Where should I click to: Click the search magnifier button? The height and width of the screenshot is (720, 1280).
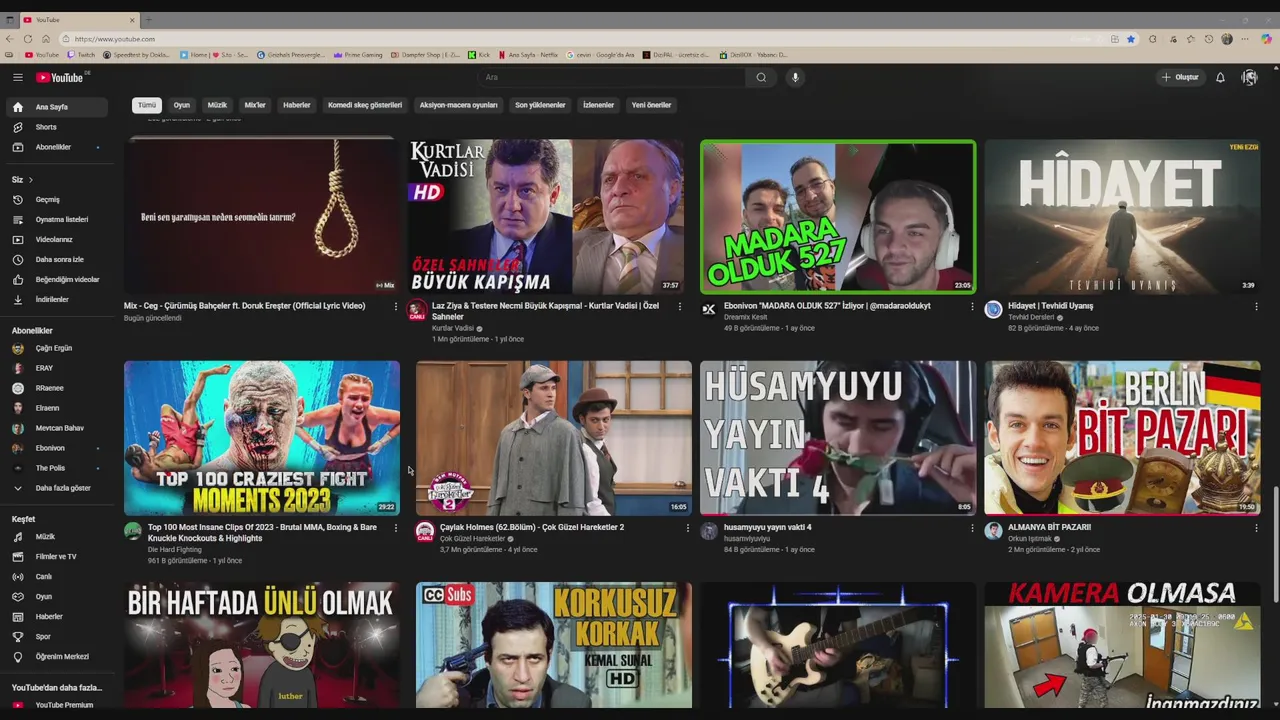pos(761,77)
